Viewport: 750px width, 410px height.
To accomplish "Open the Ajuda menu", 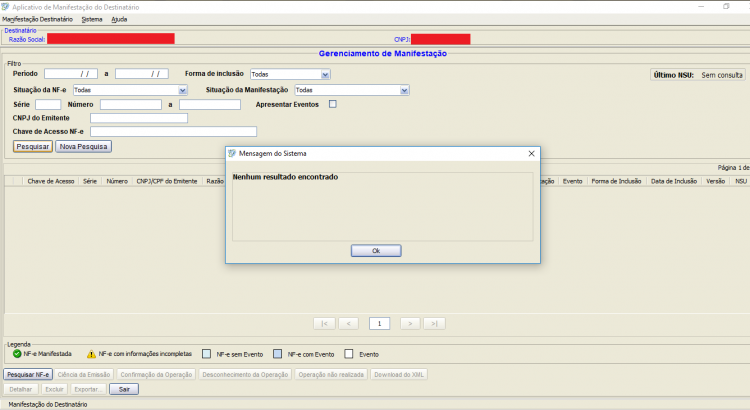I will [119, 19].
